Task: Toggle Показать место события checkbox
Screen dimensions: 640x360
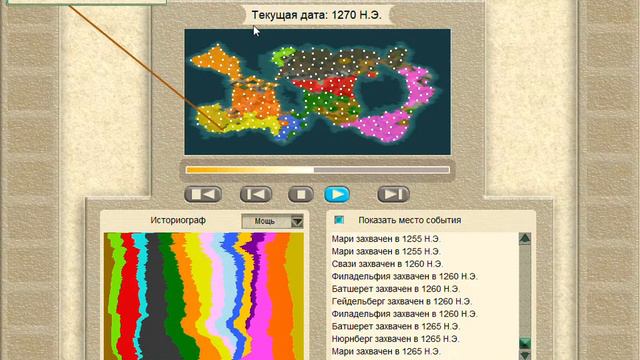Action: (339, 220)
